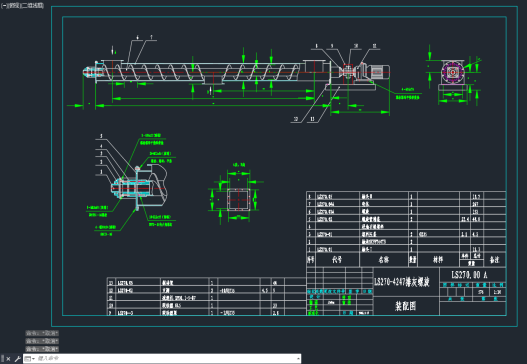Select the electric motor in the main screw conveyor view
This screenshot has width=527, height=364.
click(x=379, y=72)
